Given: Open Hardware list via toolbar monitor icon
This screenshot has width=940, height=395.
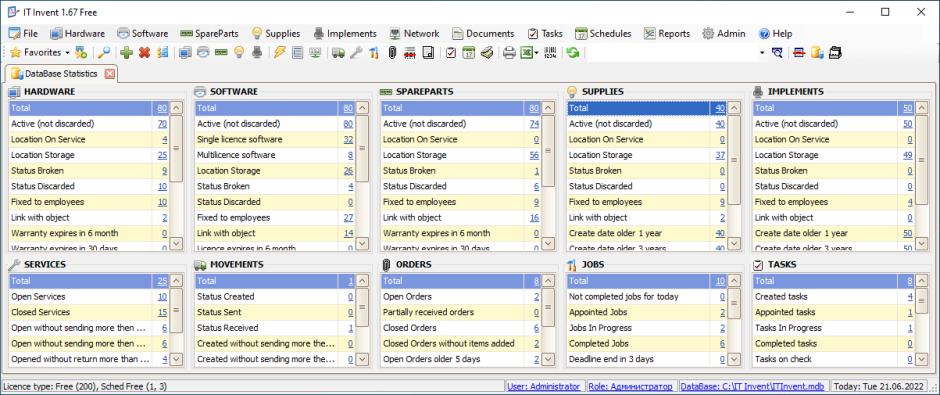Looking at the screenshot, I should 185,53.
